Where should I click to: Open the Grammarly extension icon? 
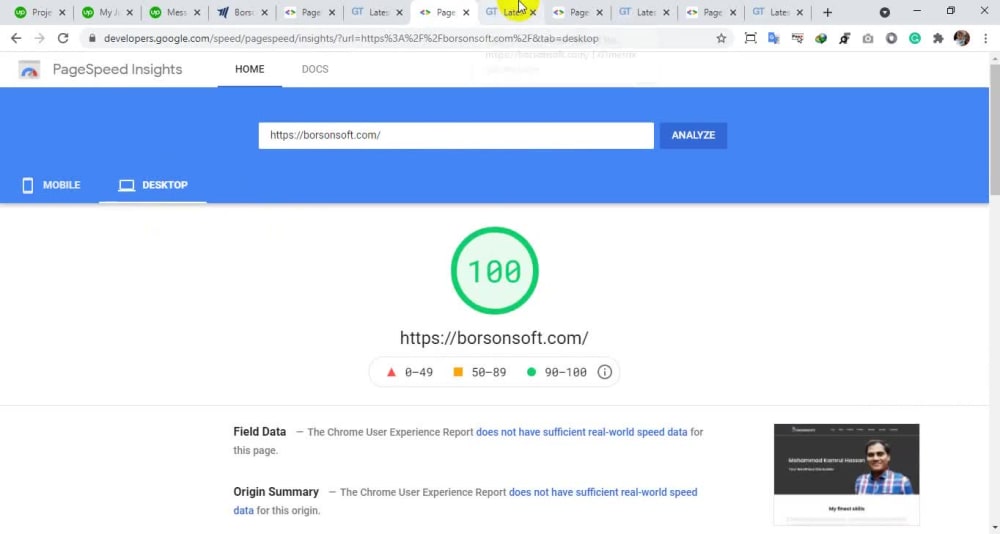tap(915, 38)
